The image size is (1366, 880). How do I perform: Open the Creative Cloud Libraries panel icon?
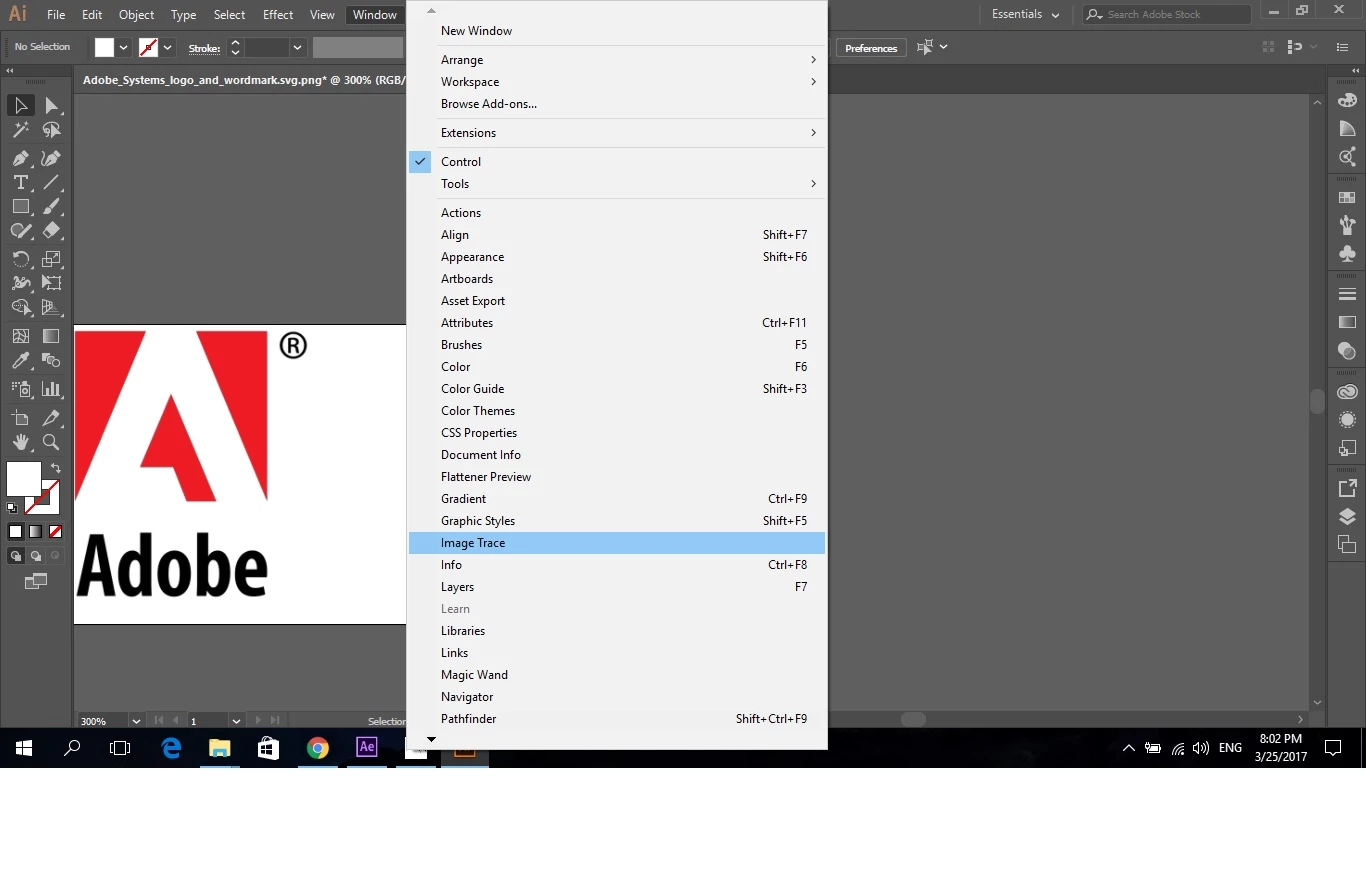pos(1347,392)
